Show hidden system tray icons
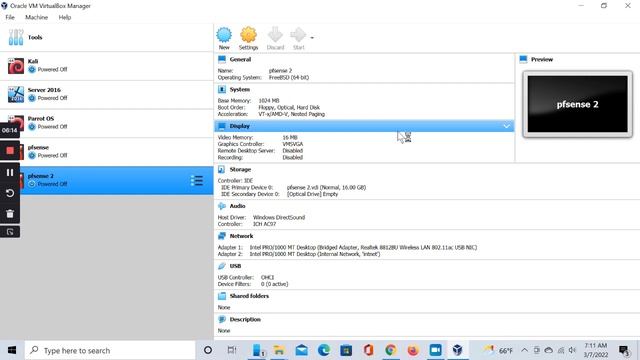Image resolution: width=640 pixels, height=360 pixels. click(524, 350)
